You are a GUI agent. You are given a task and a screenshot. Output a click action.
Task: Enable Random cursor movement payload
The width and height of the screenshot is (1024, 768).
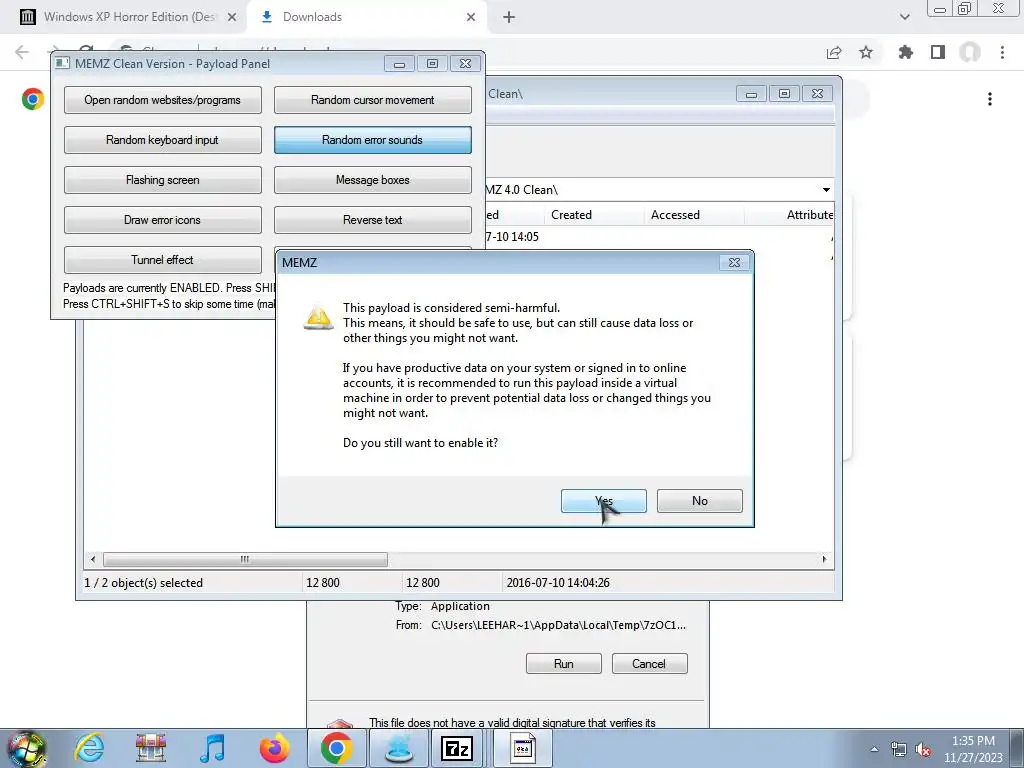click(372, 100)
